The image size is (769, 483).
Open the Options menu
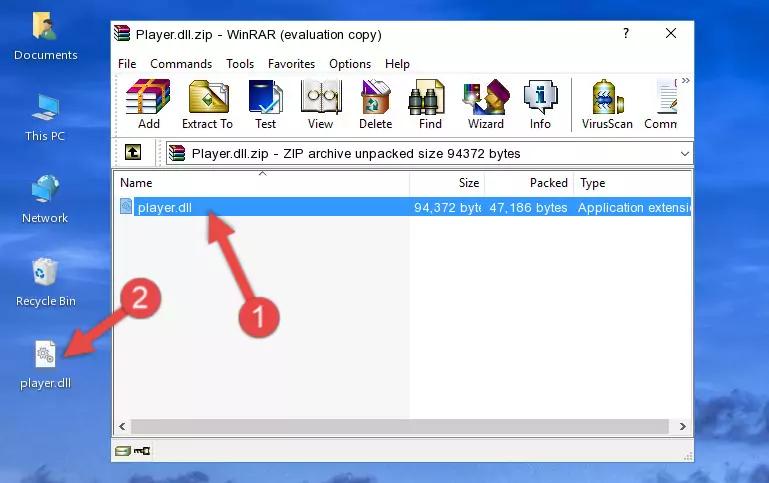tap(350, 64)
